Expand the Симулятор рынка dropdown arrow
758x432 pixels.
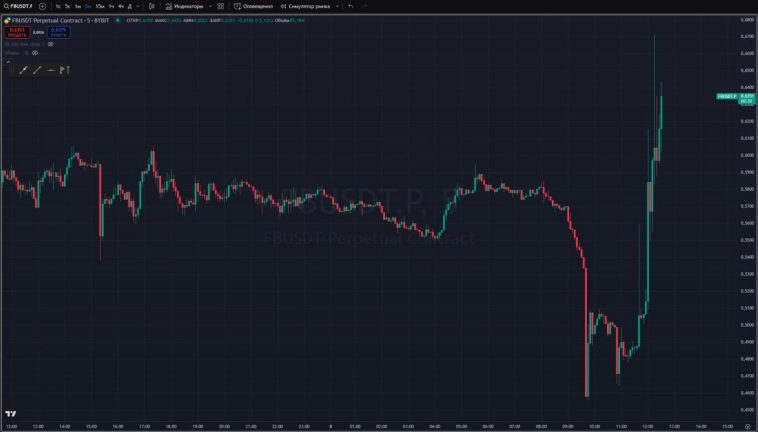(x=337, y=6)
